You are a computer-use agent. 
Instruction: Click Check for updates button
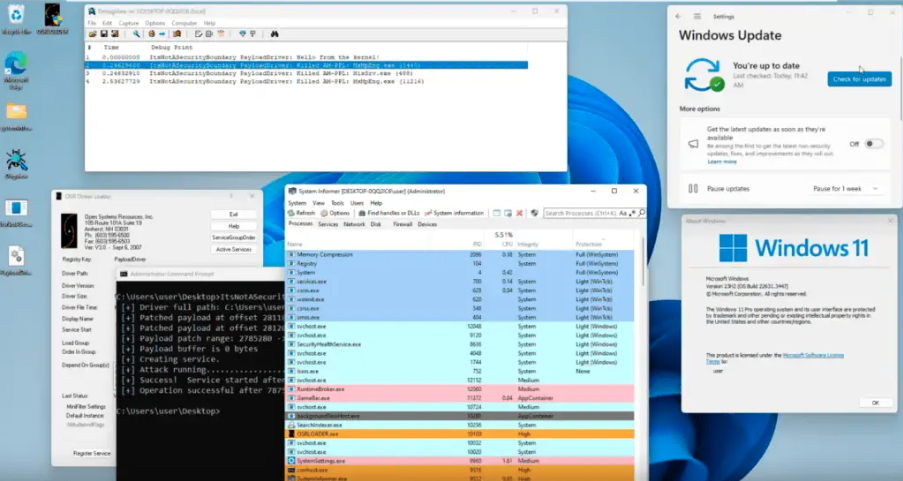(x=859, y=79)
